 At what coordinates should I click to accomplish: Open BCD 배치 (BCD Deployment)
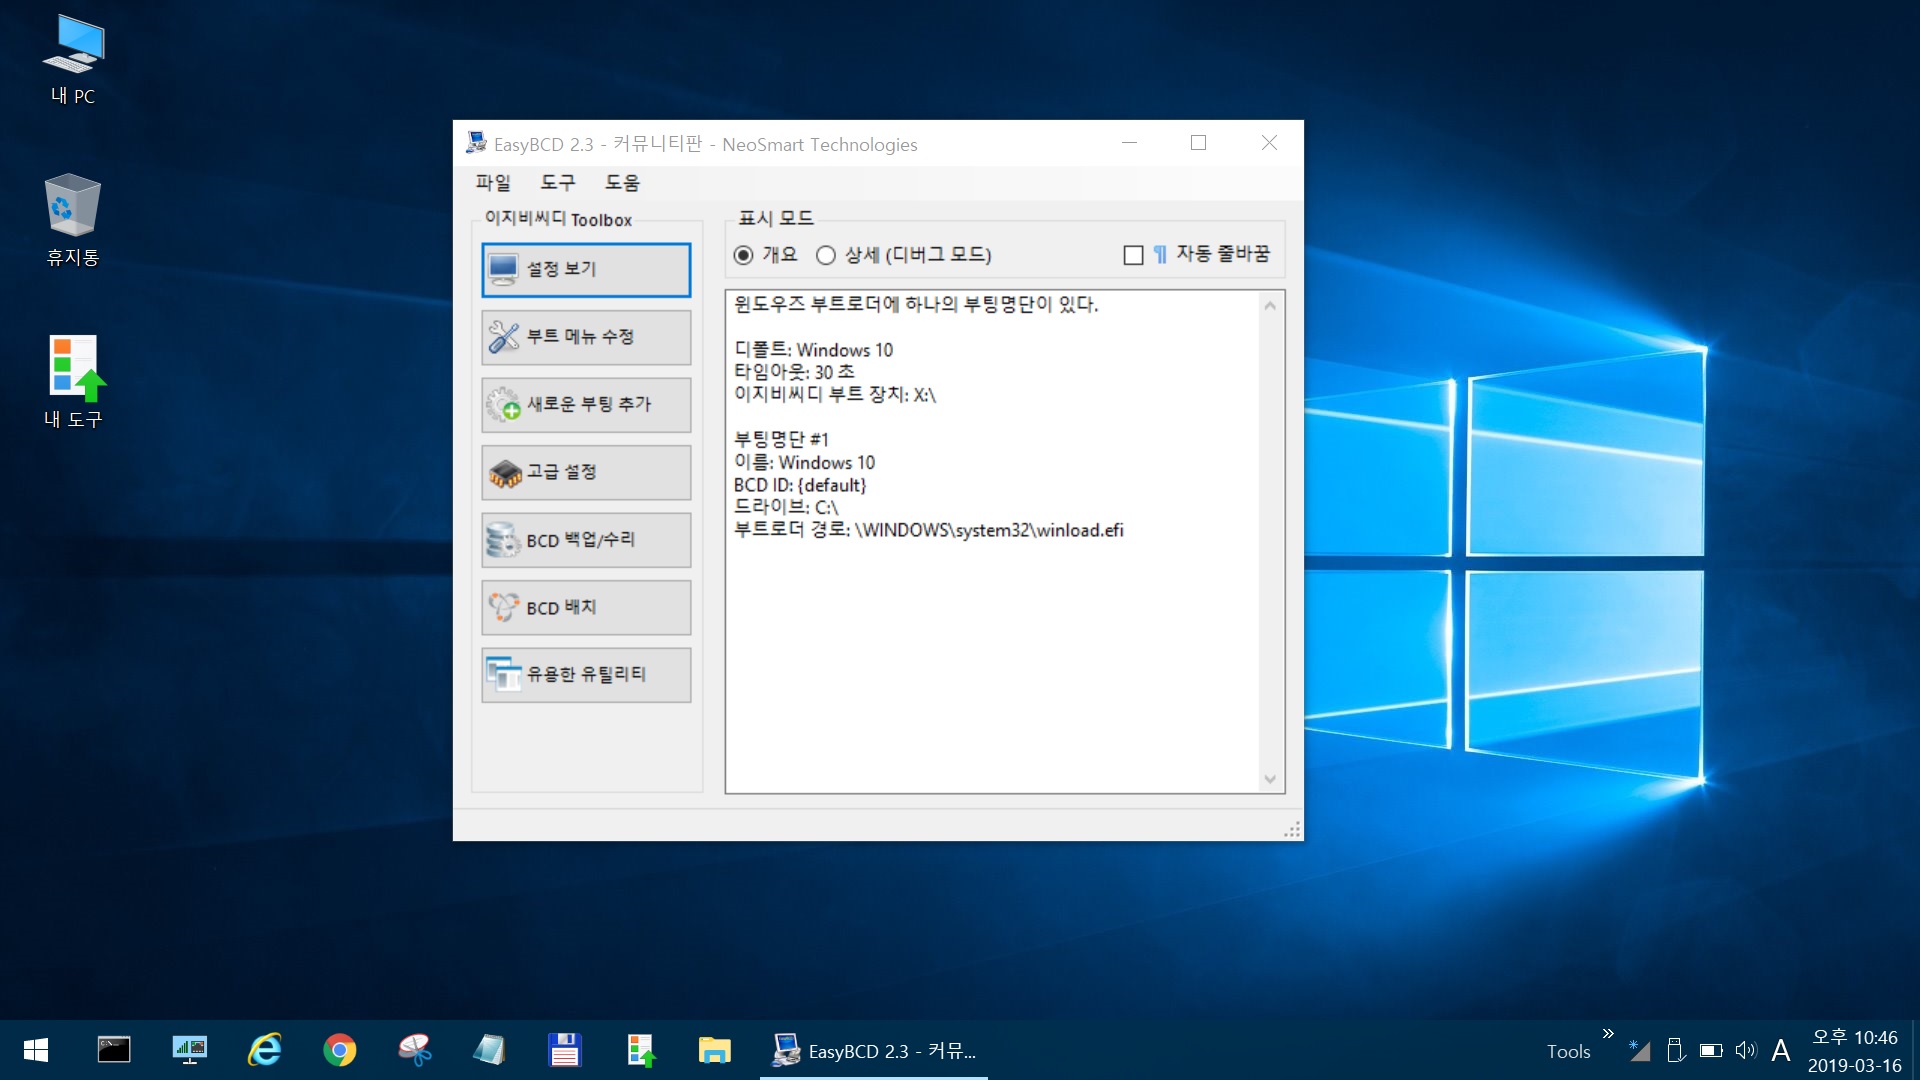586,607
